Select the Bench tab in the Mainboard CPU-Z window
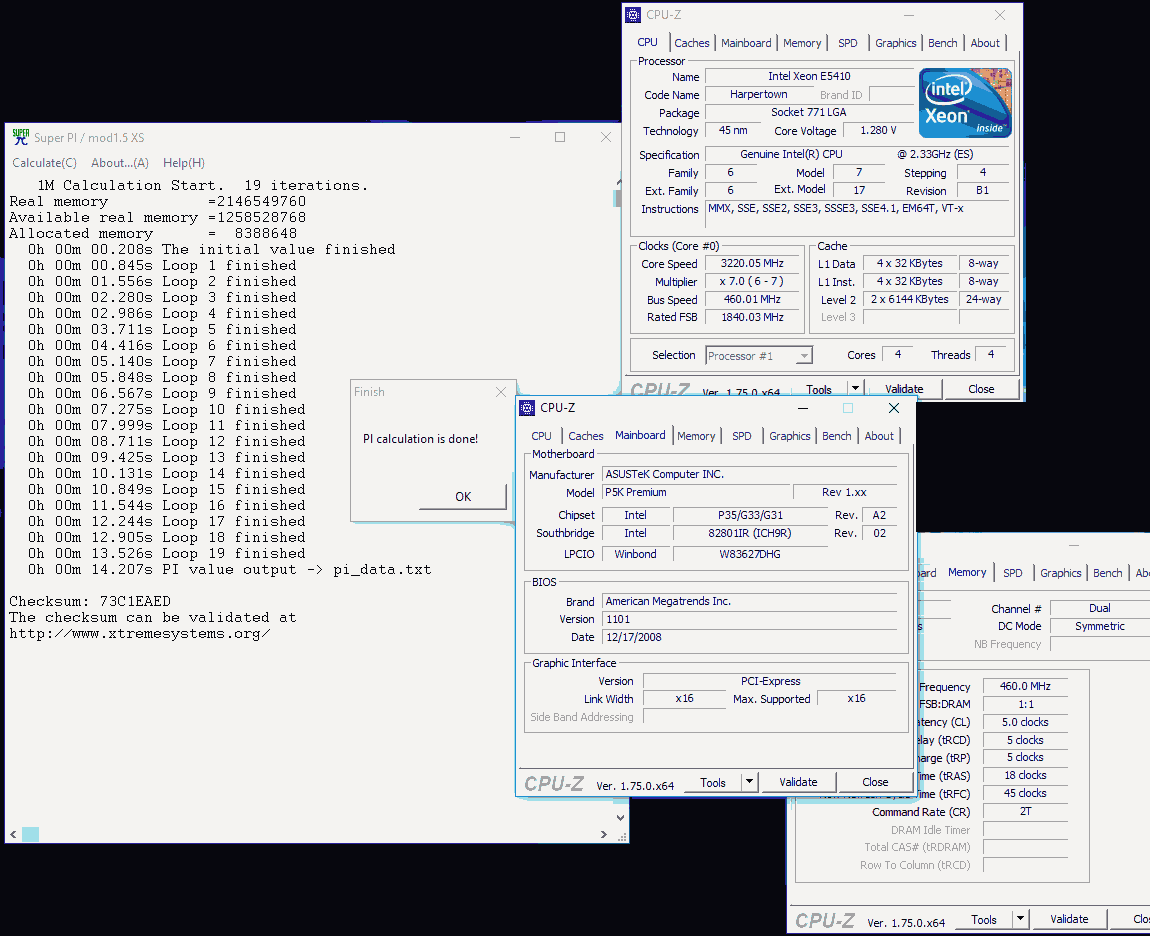Image resolution: width=1150 pixels, height=936 pixels. point(837,436)
